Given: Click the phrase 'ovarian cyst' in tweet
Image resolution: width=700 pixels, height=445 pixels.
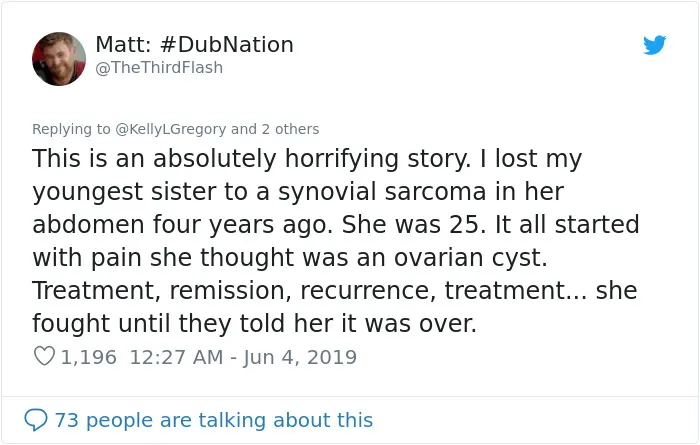Looking at the screenshot, I should click(x=470, y=258).
